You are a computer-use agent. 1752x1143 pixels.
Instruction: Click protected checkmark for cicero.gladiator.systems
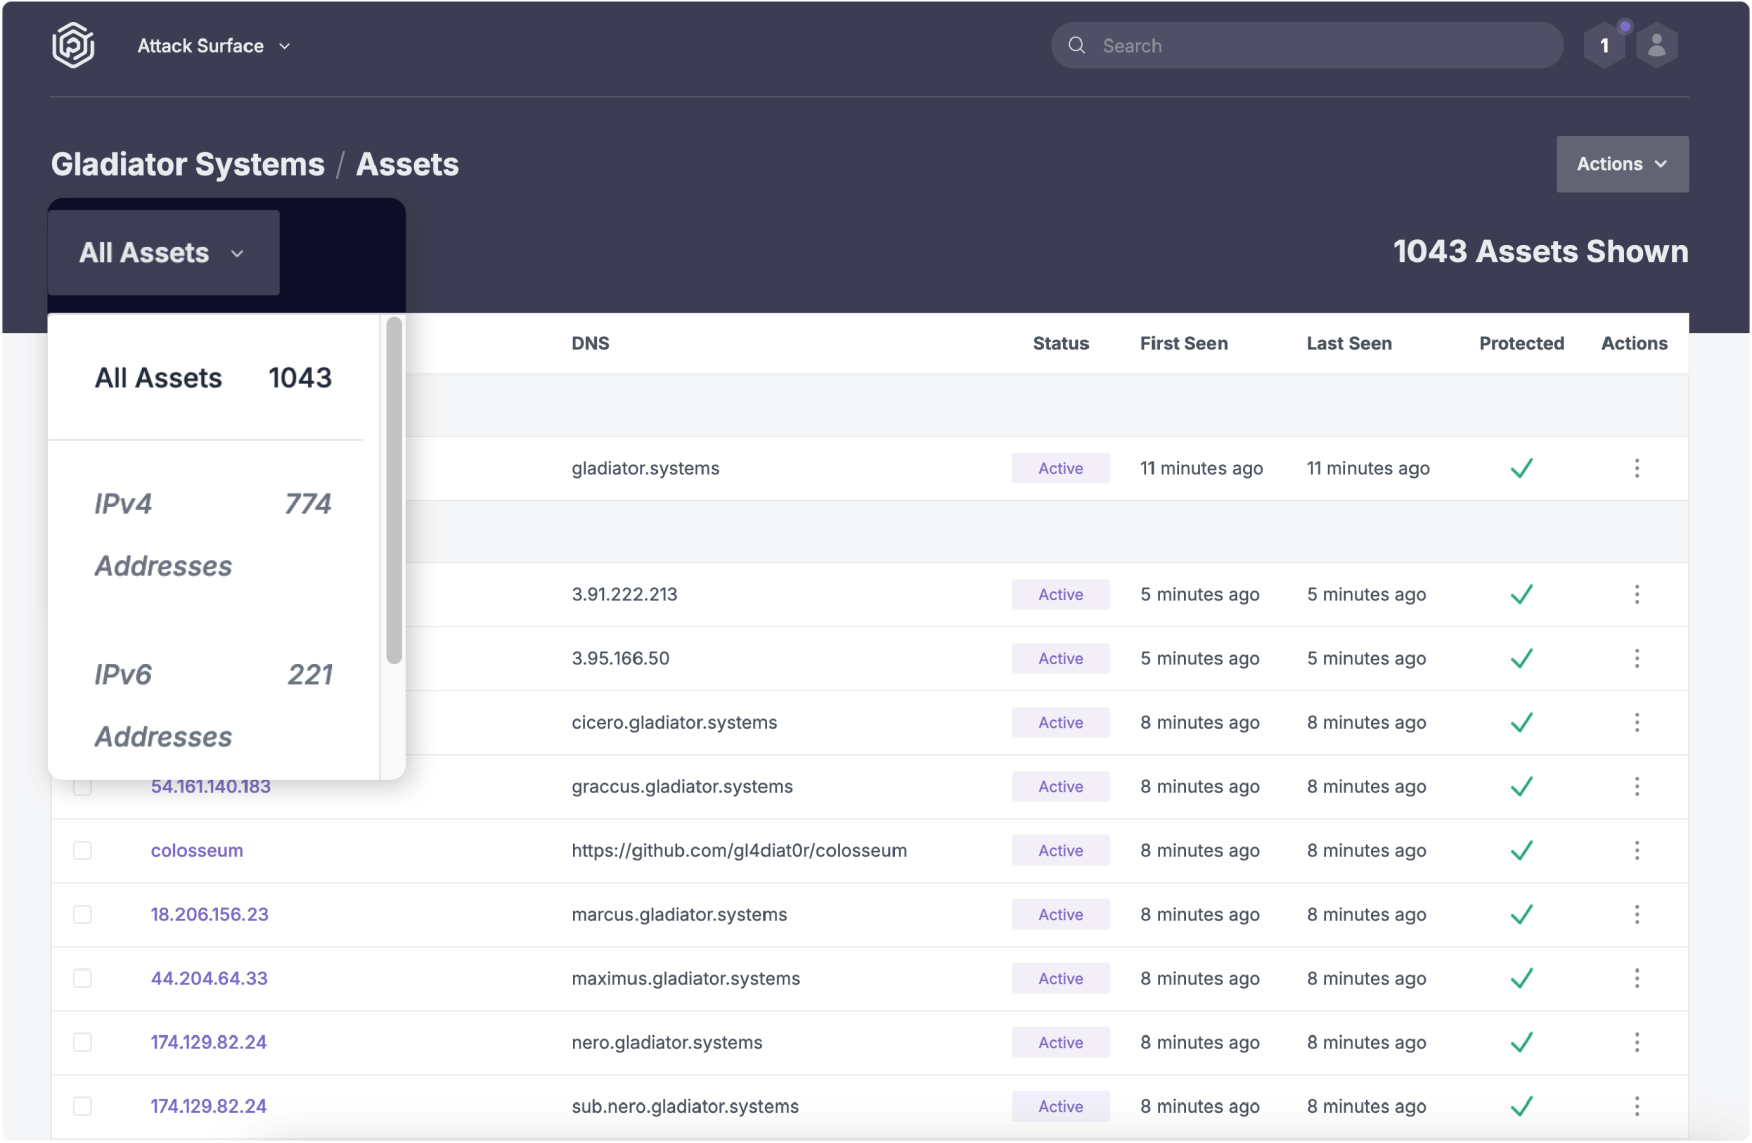(x=1522, y=722)
